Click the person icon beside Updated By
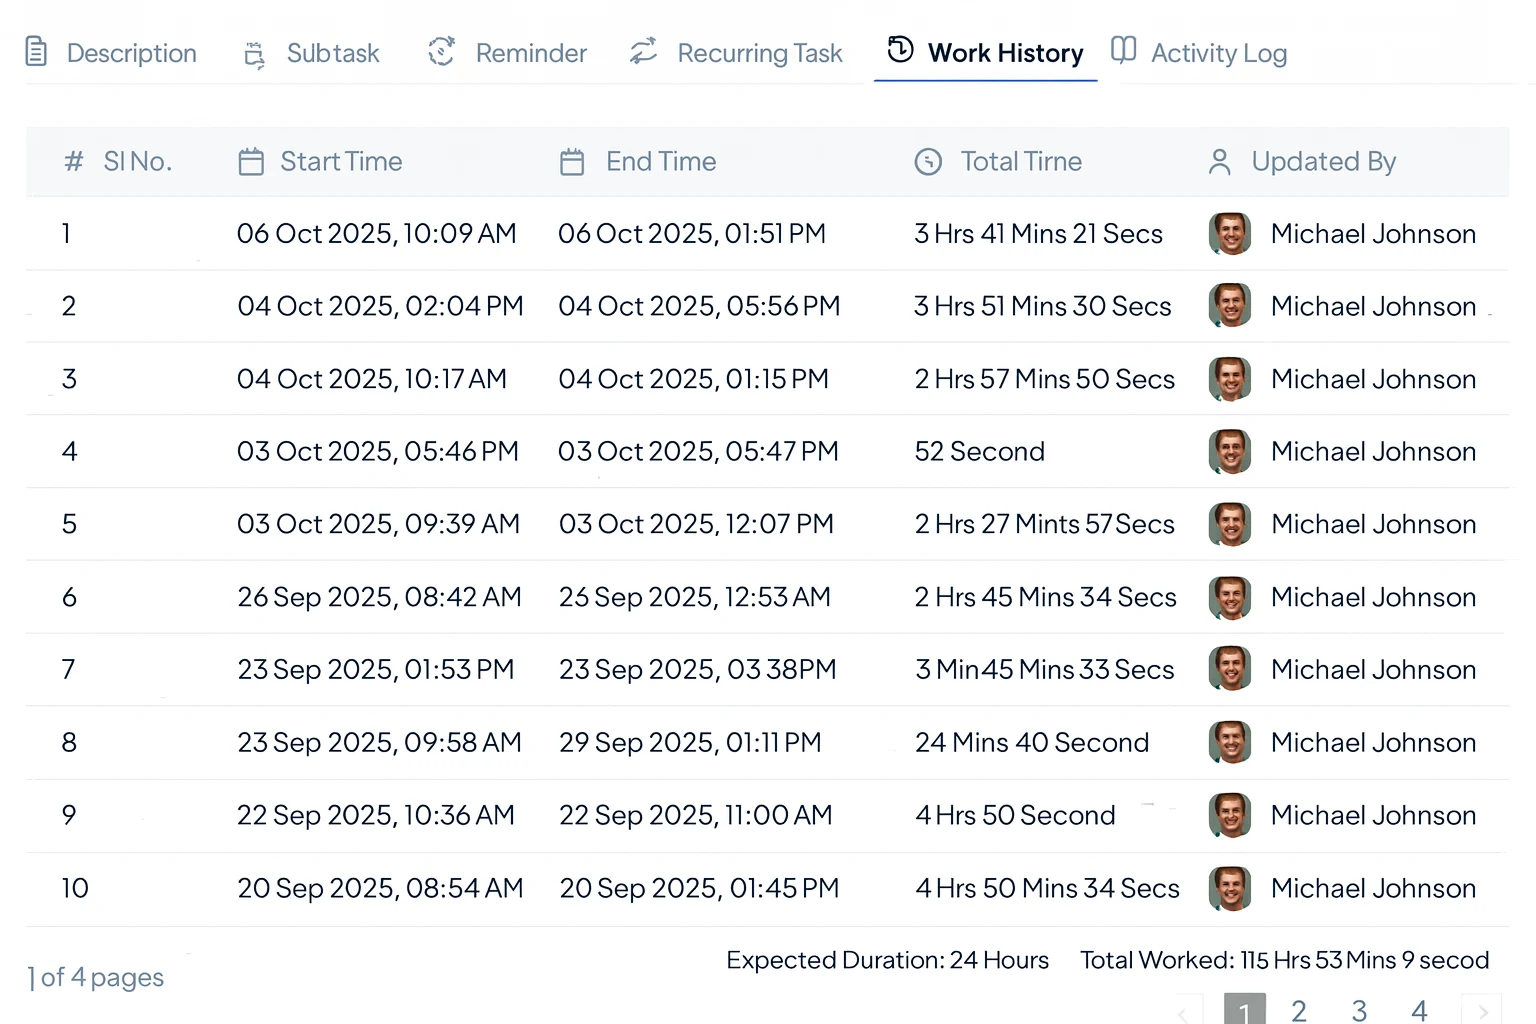 1219,162
